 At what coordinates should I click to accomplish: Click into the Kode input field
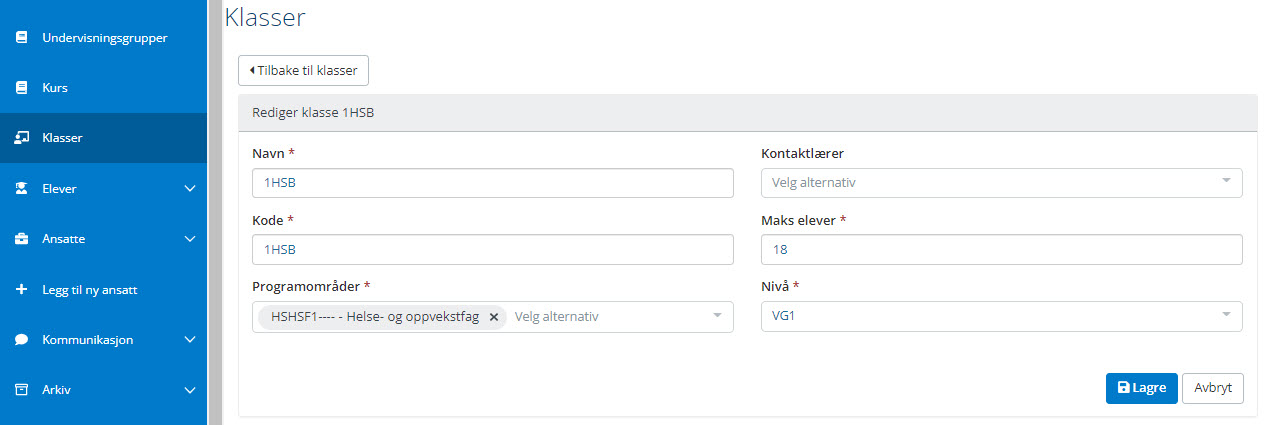click(x=493, y=249)
